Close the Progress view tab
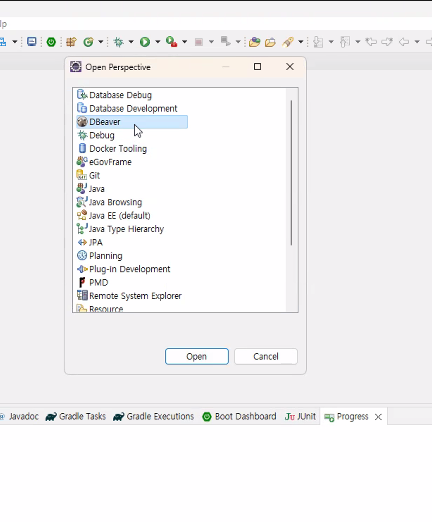 [x=378, y=417]
